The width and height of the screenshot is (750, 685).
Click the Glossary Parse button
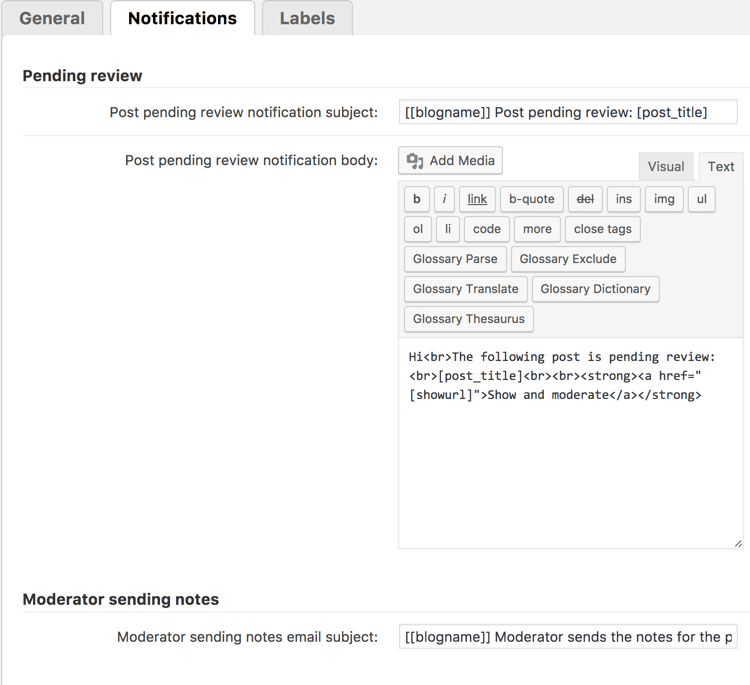(x=455, y=259)
